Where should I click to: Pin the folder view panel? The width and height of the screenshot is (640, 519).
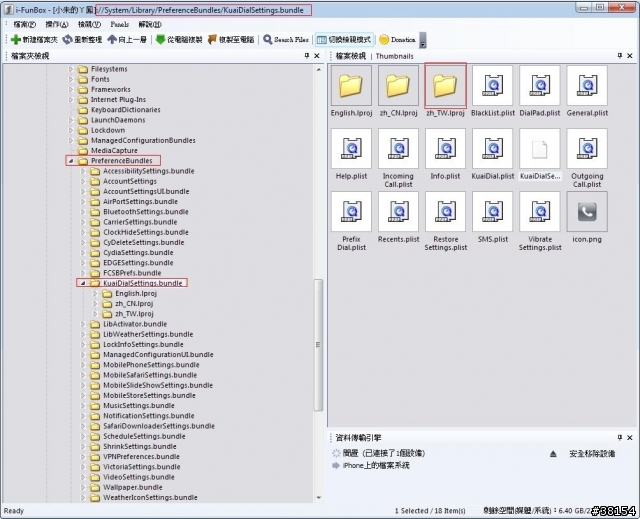307,55
